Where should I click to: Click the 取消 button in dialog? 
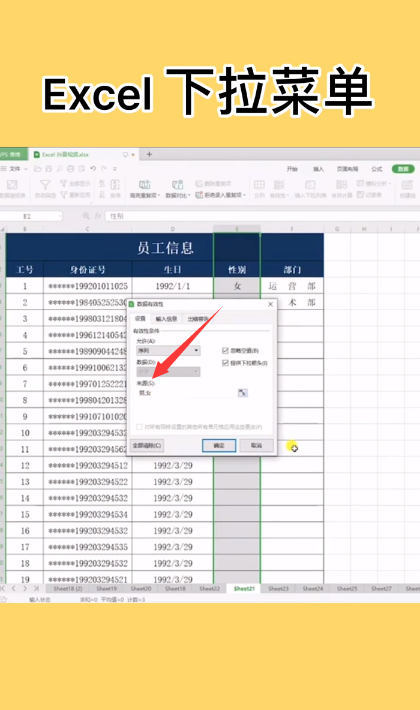tap(257, 446)
